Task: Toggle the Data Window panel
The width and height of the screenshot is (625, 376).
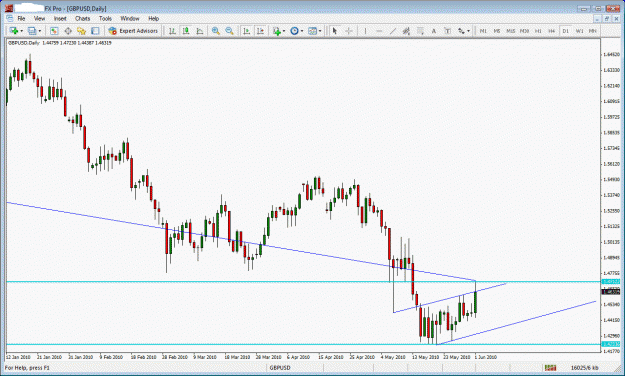Action: tap(68, 31)
